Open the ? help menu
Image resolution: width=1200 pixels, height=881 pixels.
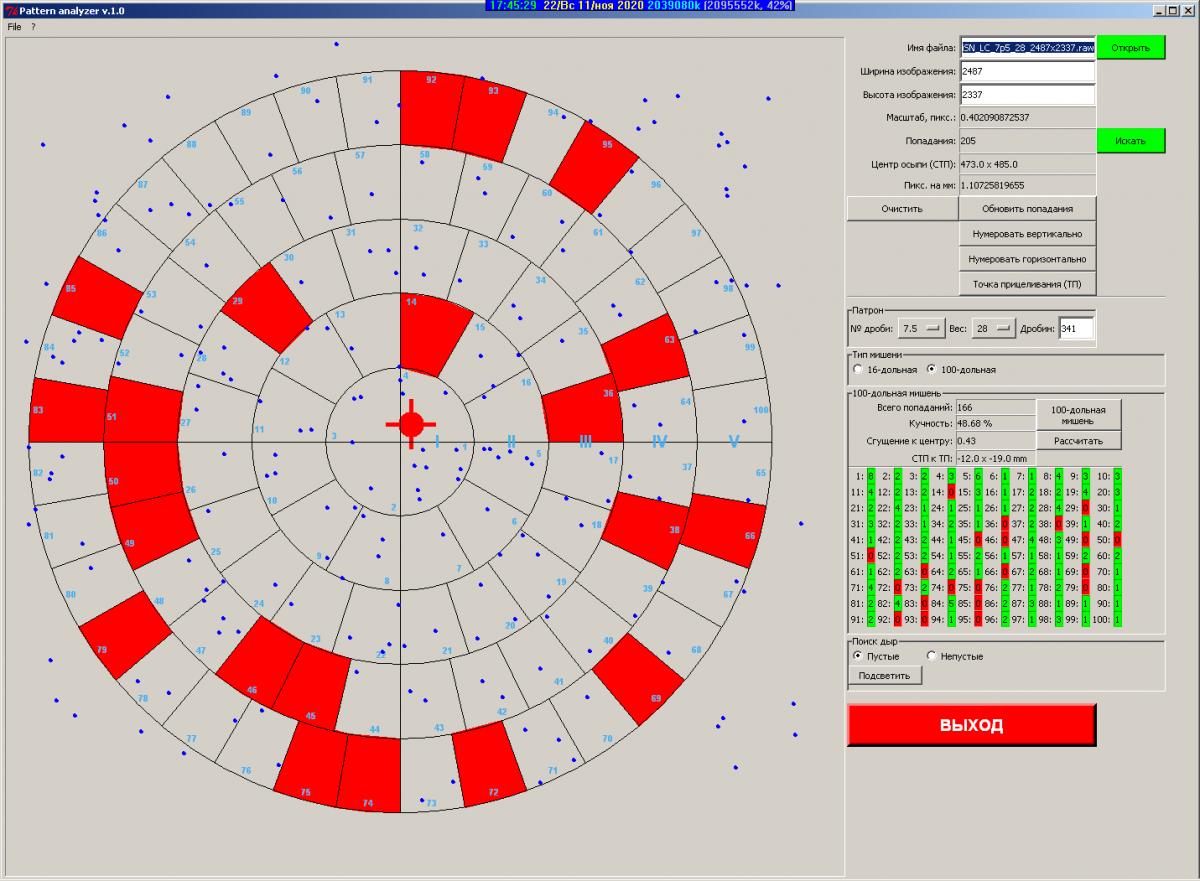[33, 27]
